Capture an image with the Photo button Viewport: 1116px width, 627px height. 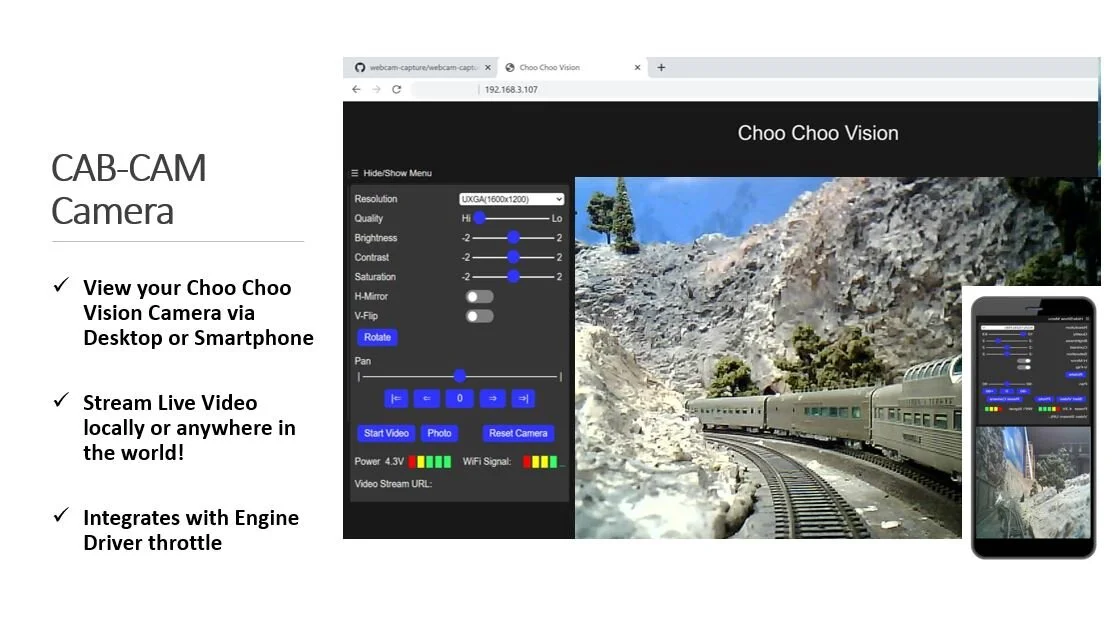[439, 433]
